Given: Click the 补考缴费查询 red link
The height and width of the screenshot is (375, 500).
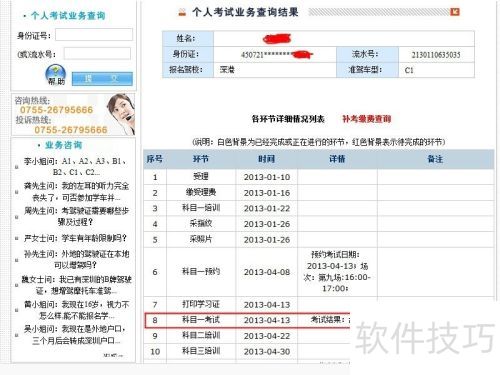Looking at the screenshot, I should (x=367, y=119).
